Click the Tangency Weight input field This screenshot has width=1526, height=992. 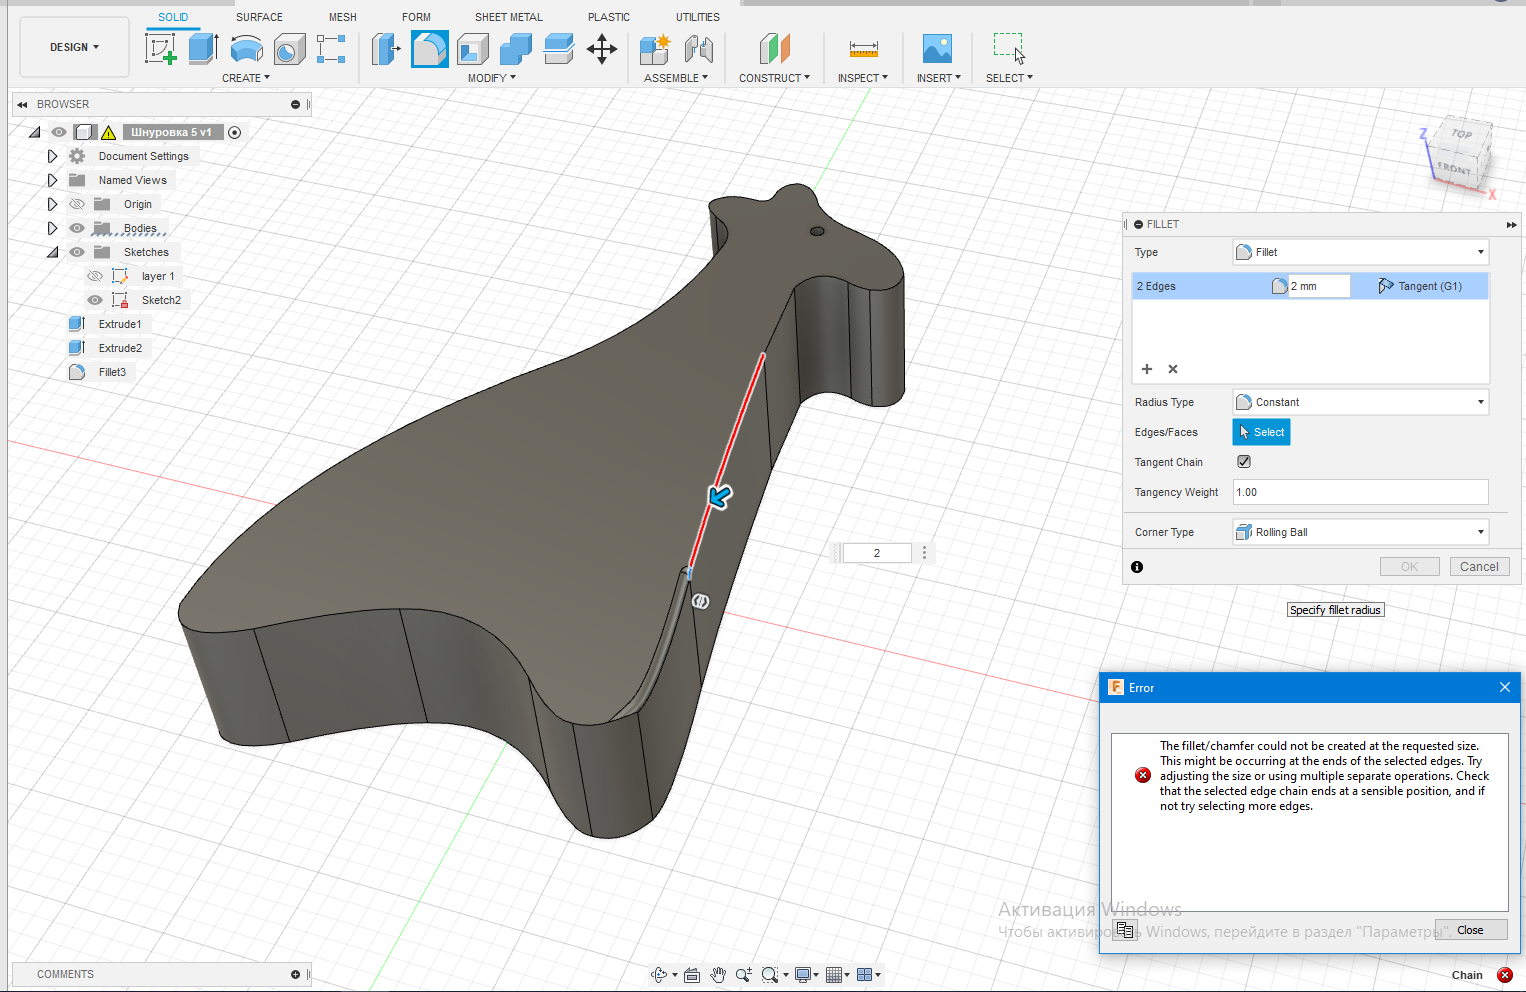coord(1360,492)
